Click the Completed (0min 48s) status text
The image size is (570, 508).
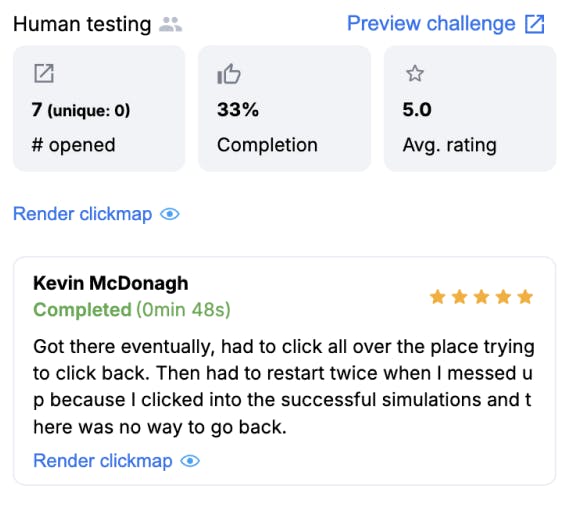(132, 310)
